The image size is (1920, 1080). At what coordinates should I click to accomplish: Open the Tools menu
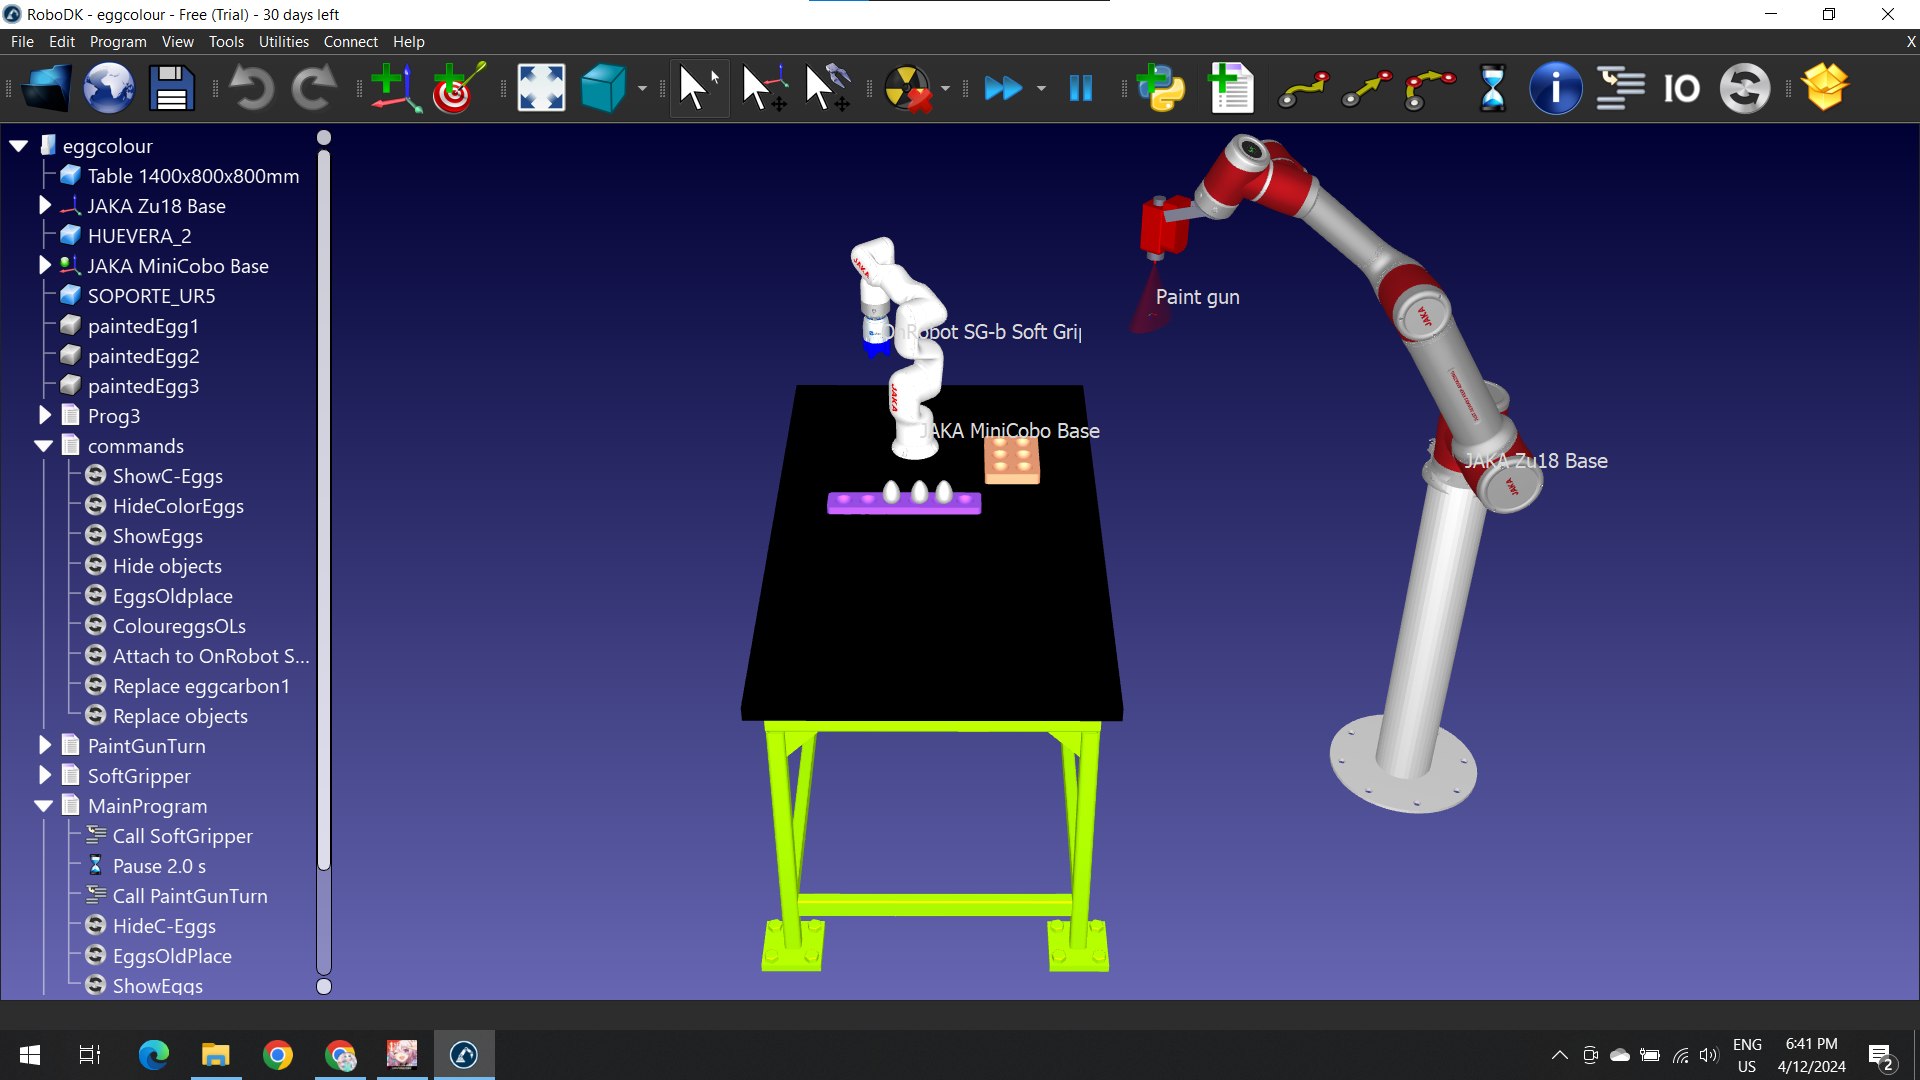[x=226, y=42]
